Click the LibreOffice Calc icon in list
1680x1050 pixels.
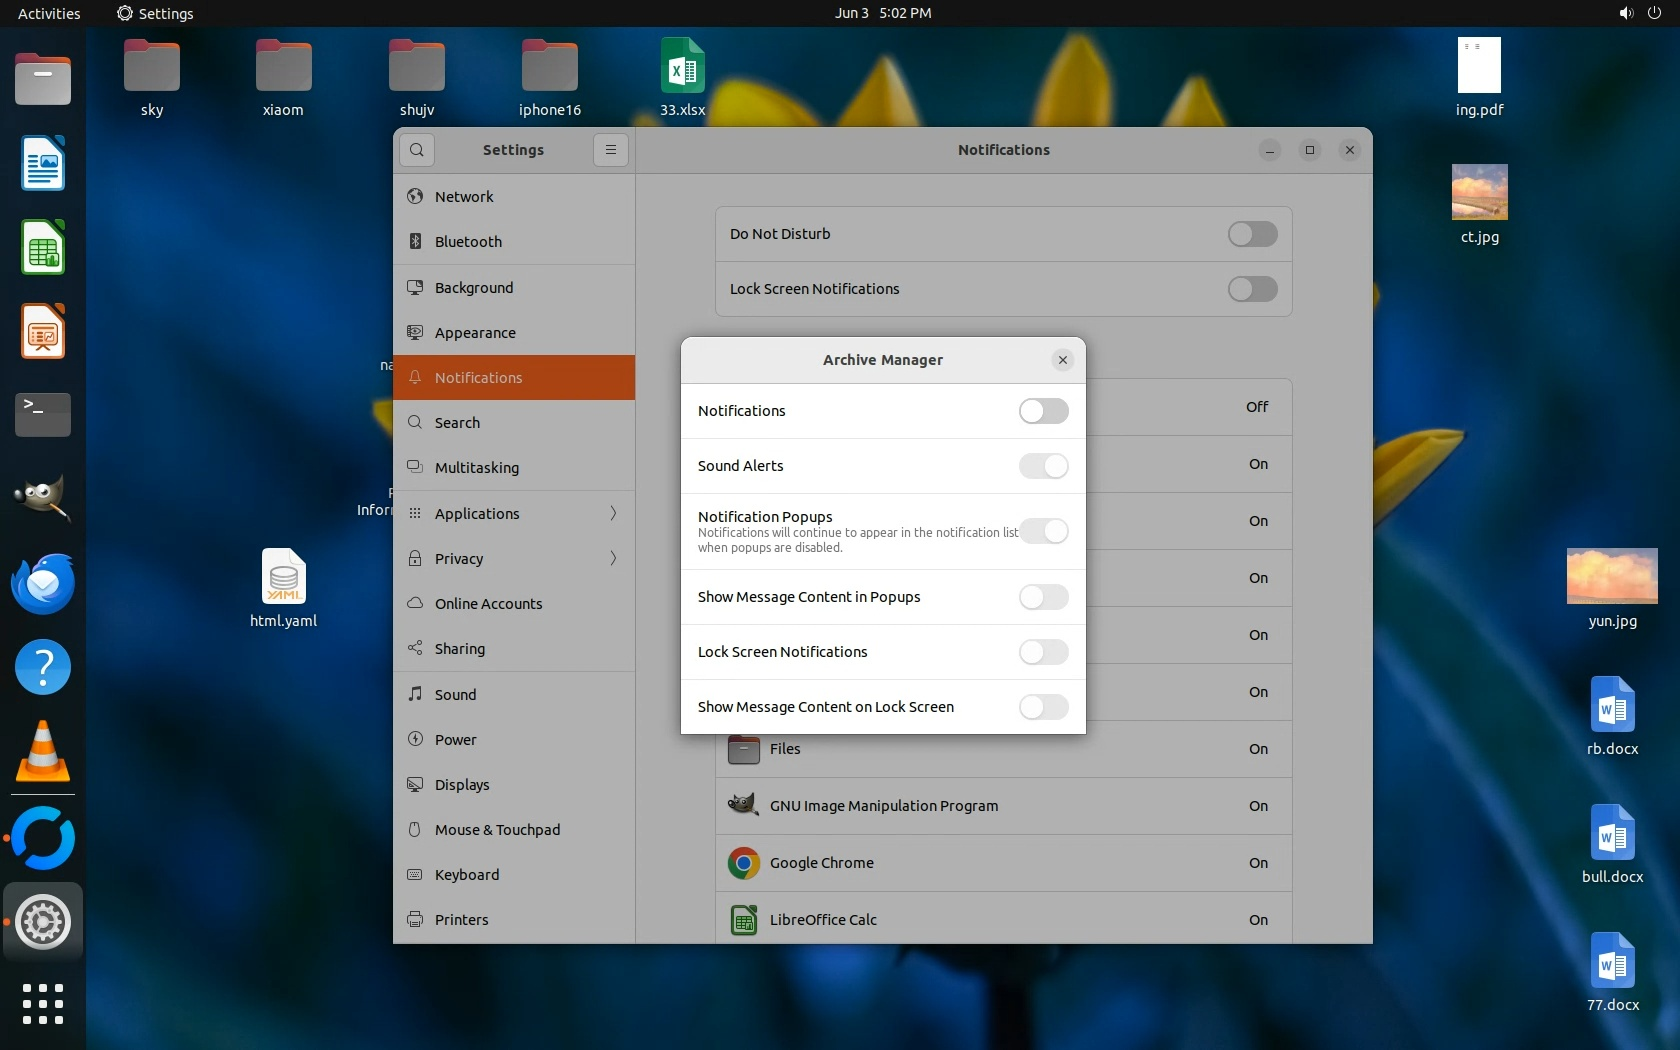pyautogui.click(x=743, y=920)
